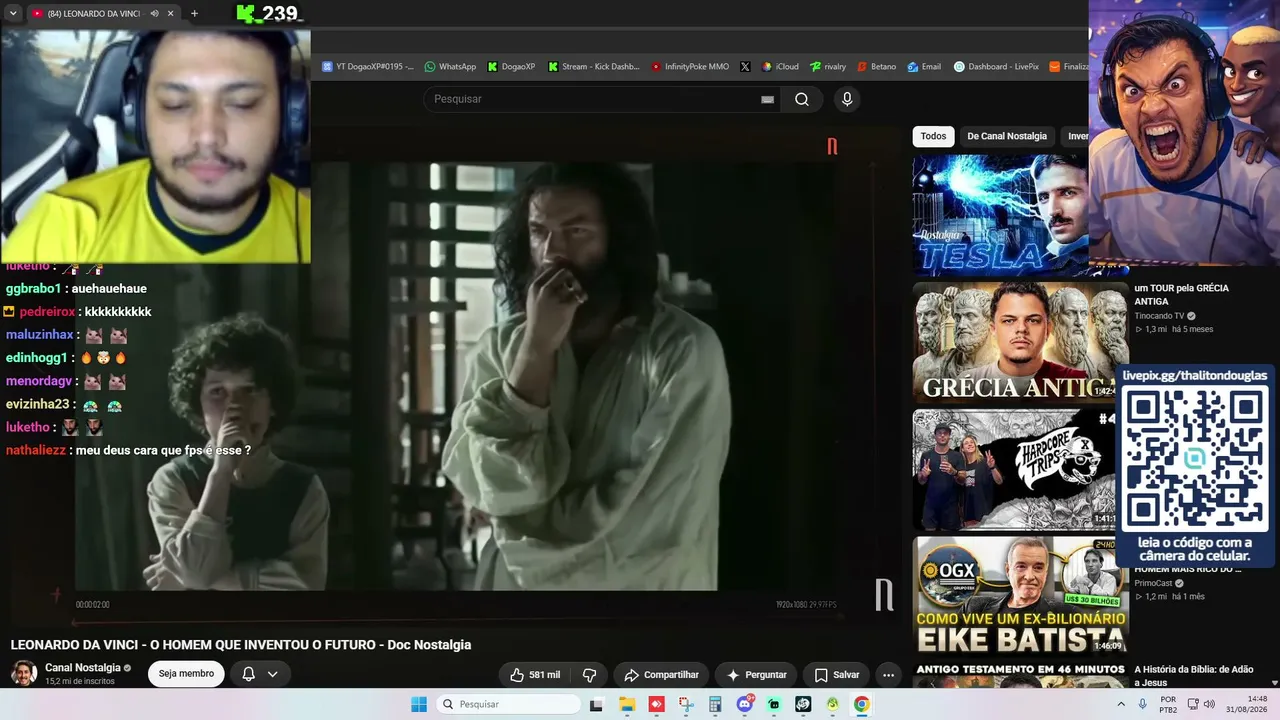Switch to Google Chrome on the taskbar
Viewport: 1280px width, 720px height.
[x=862, y=704]
